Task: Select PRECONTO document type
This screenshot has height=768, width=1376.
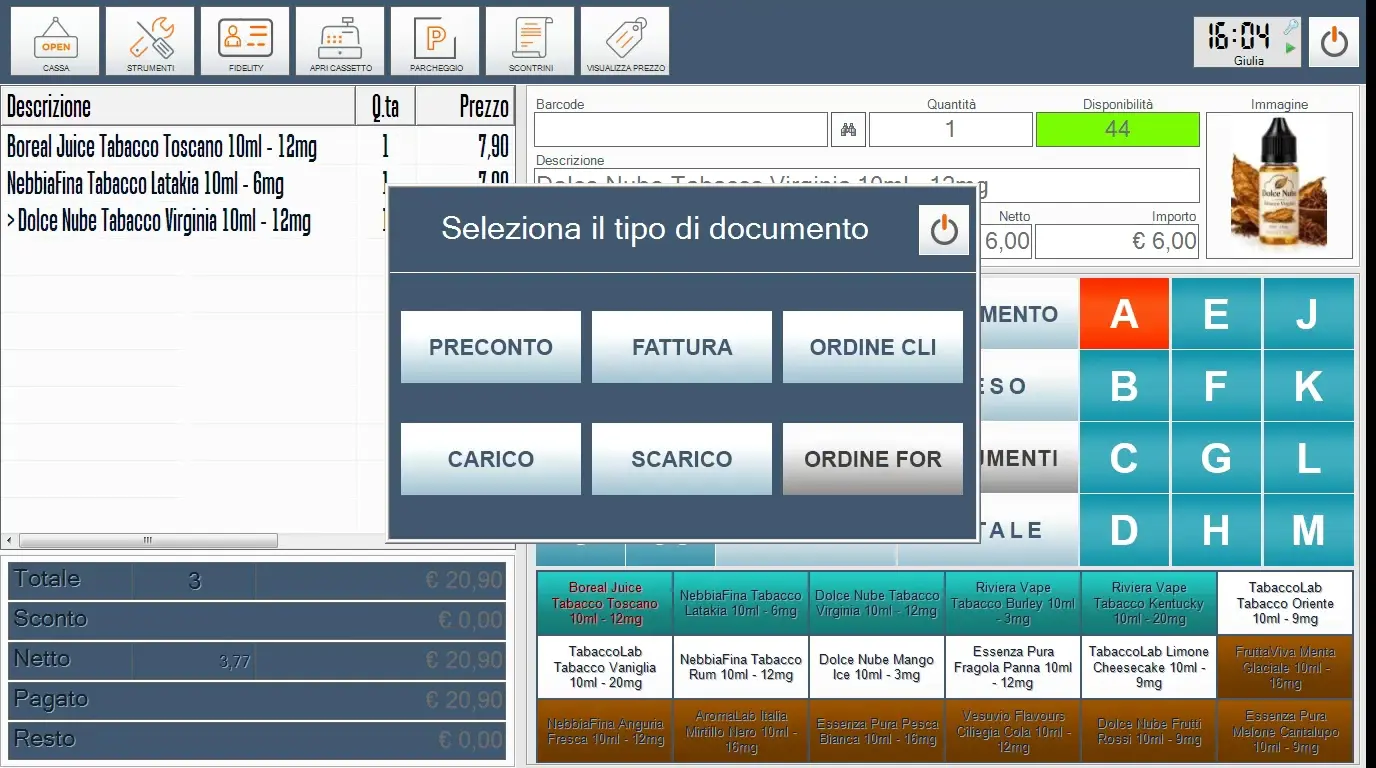Action: pos(491,347)
